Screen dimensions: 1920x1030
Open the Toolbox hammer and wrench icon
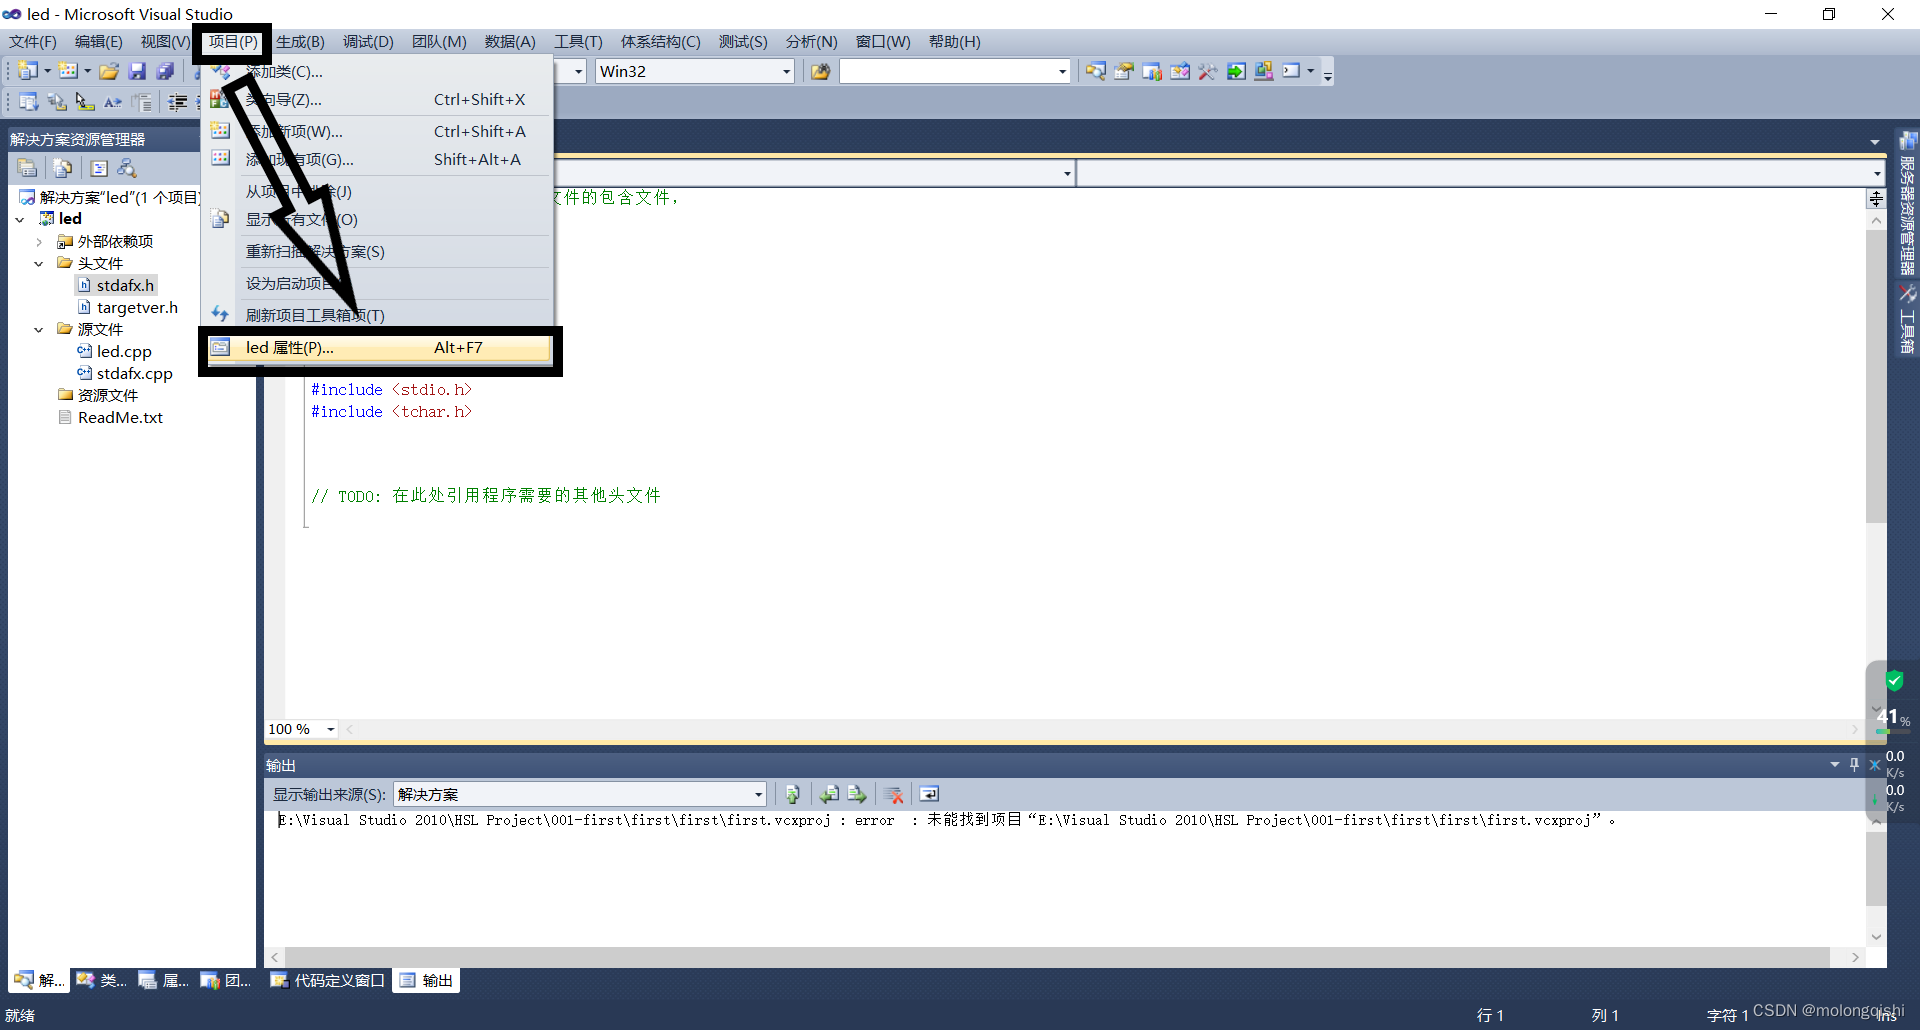click(1208, 71)
